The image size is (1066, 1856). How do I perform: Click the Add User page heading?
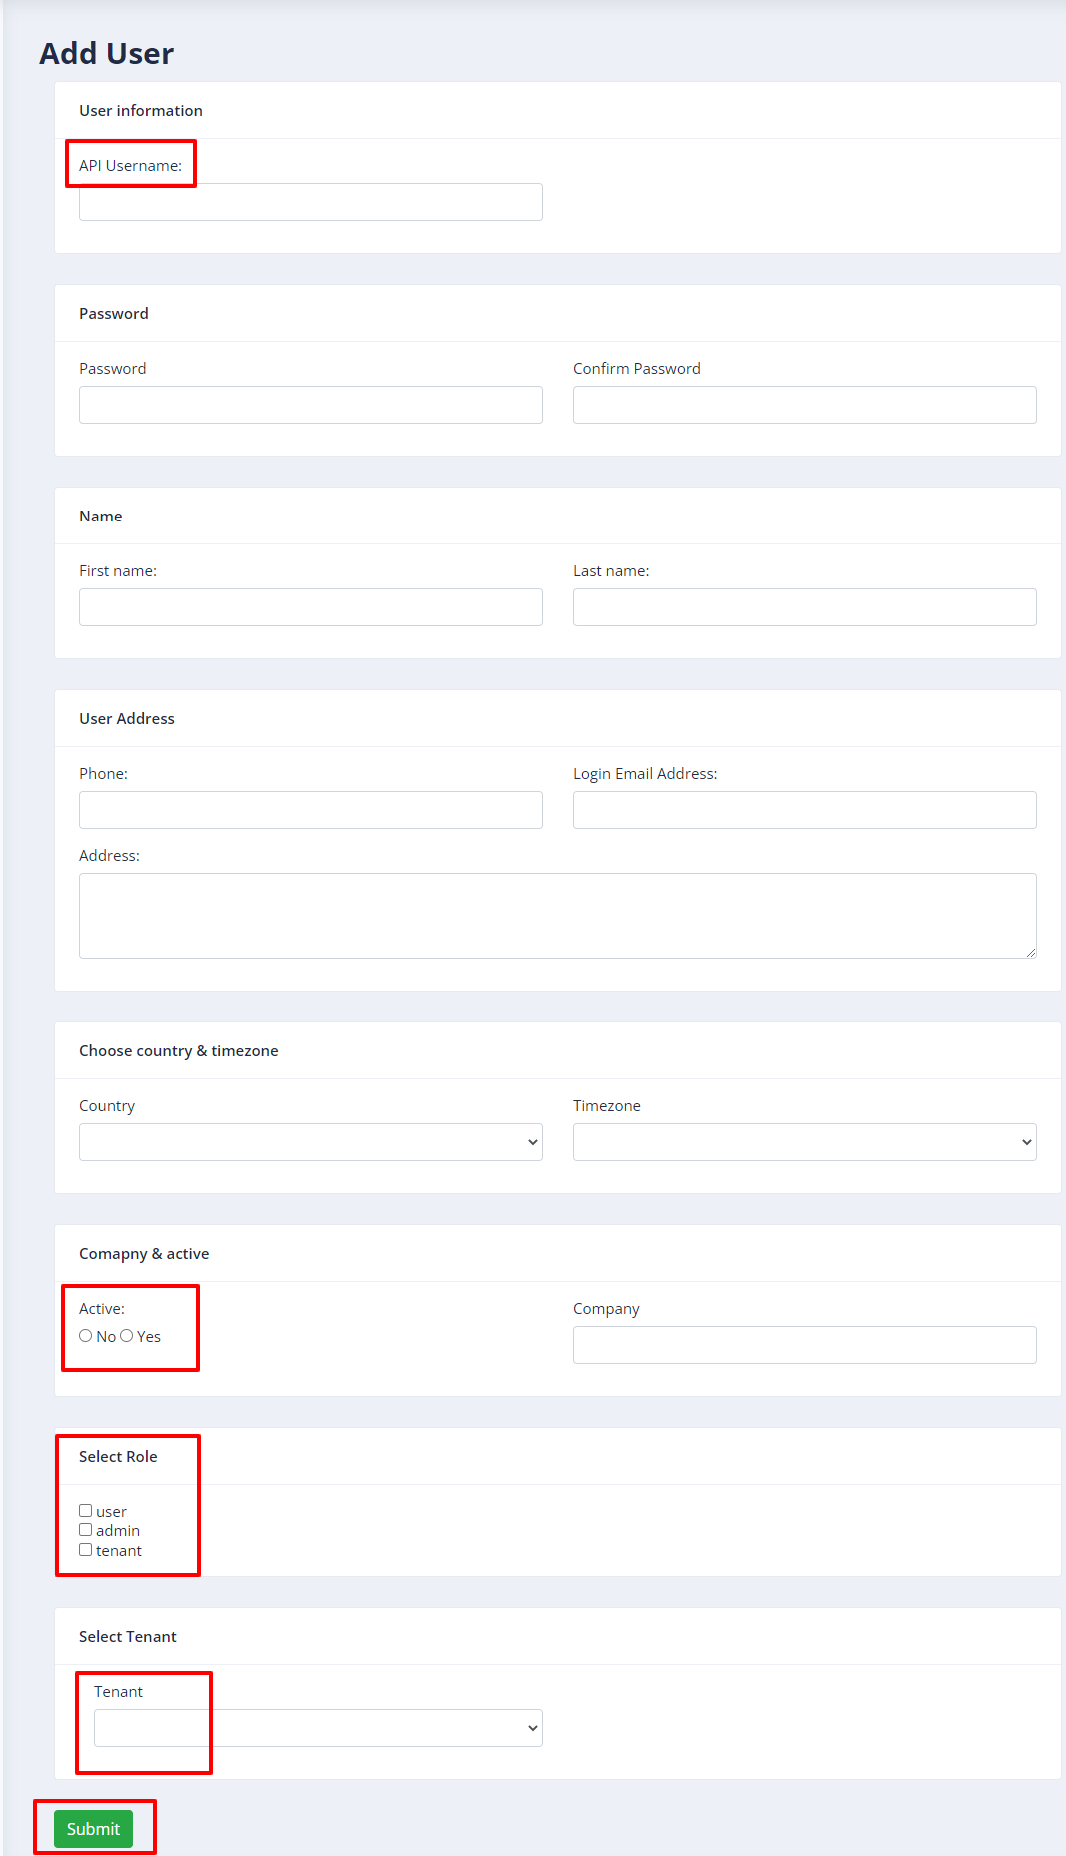click(106, 53)
